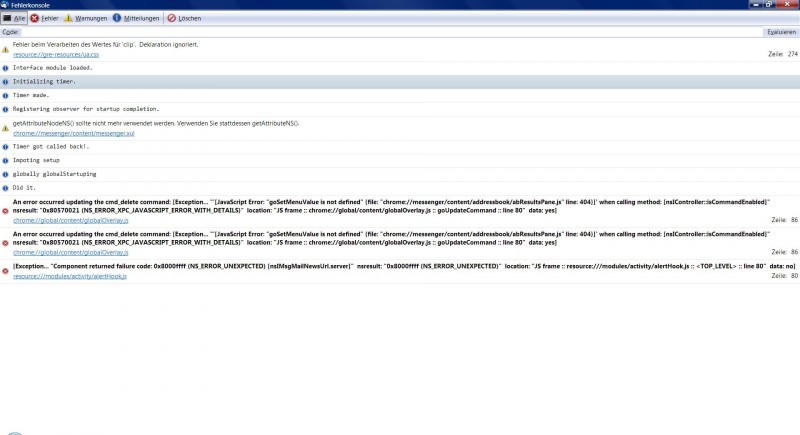The image size is (800, 435).
Task: Click the info icon next to 'Did it.'
Action: pyautogui.click(x=5, y=187)
